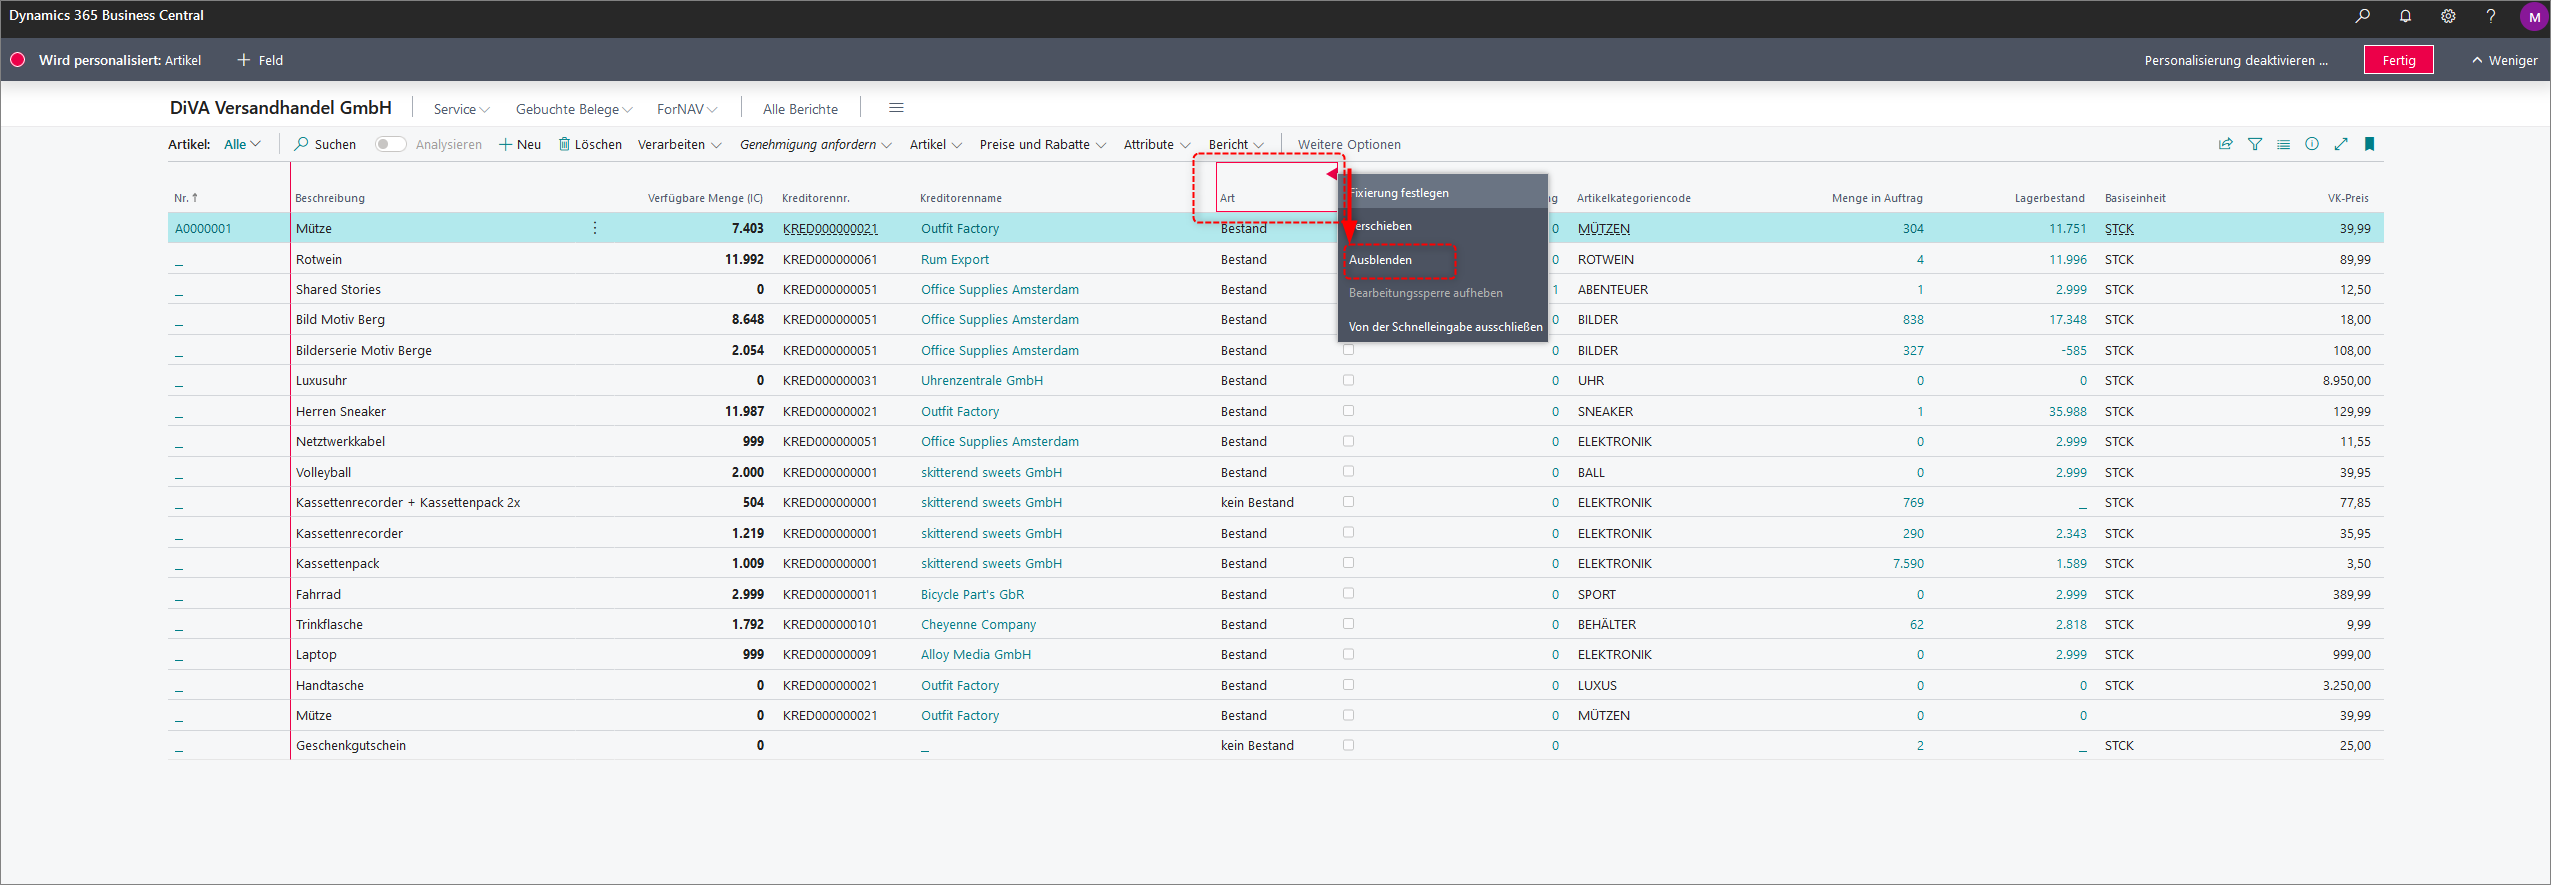2551x885 pixels.
Task: Open Alle Berichte
Action: (x=800, y=109)
